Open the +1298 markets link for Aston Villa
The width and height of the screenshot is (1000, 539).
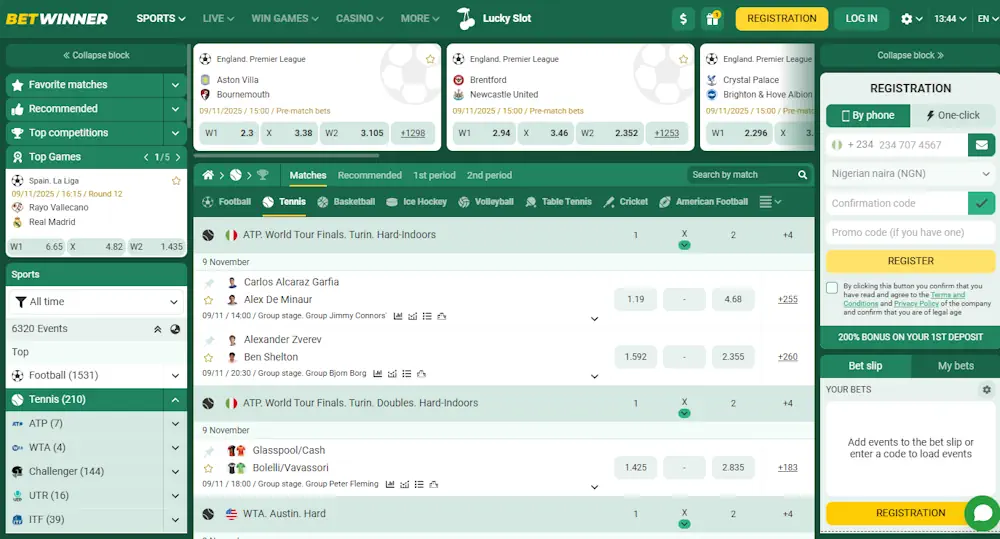(x=413, y=133)
